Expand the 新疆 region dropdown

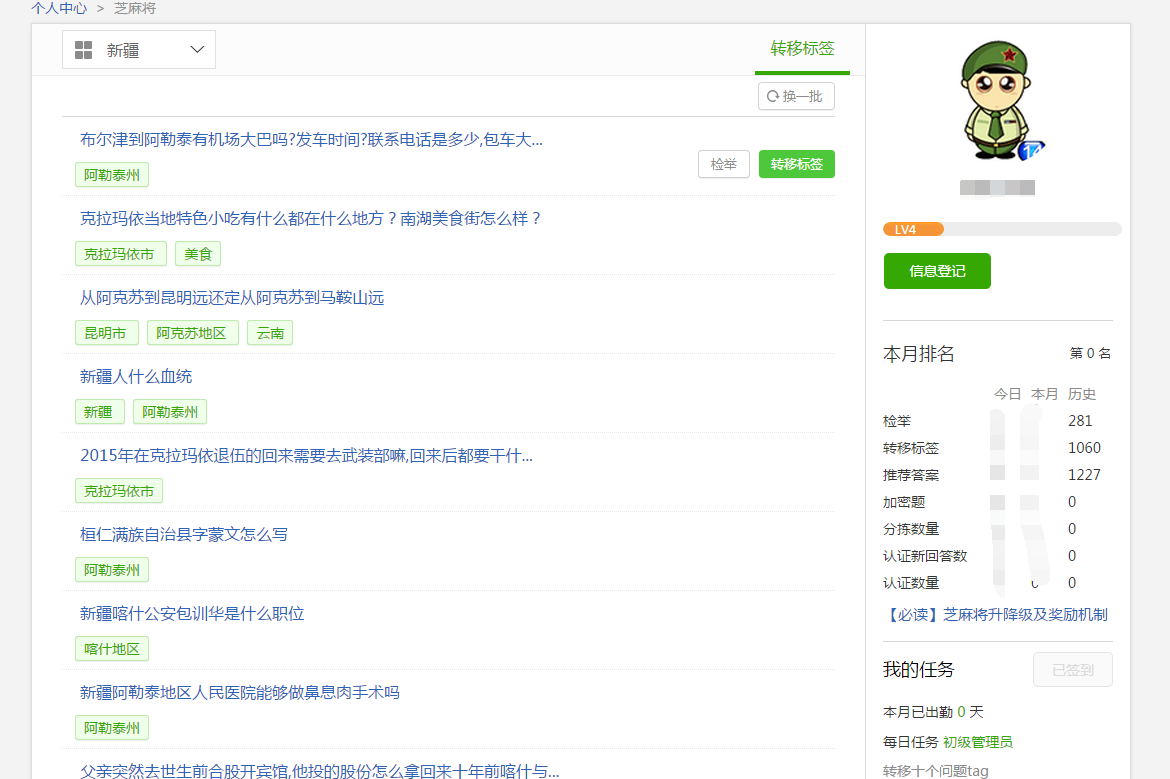click(197, 50)
